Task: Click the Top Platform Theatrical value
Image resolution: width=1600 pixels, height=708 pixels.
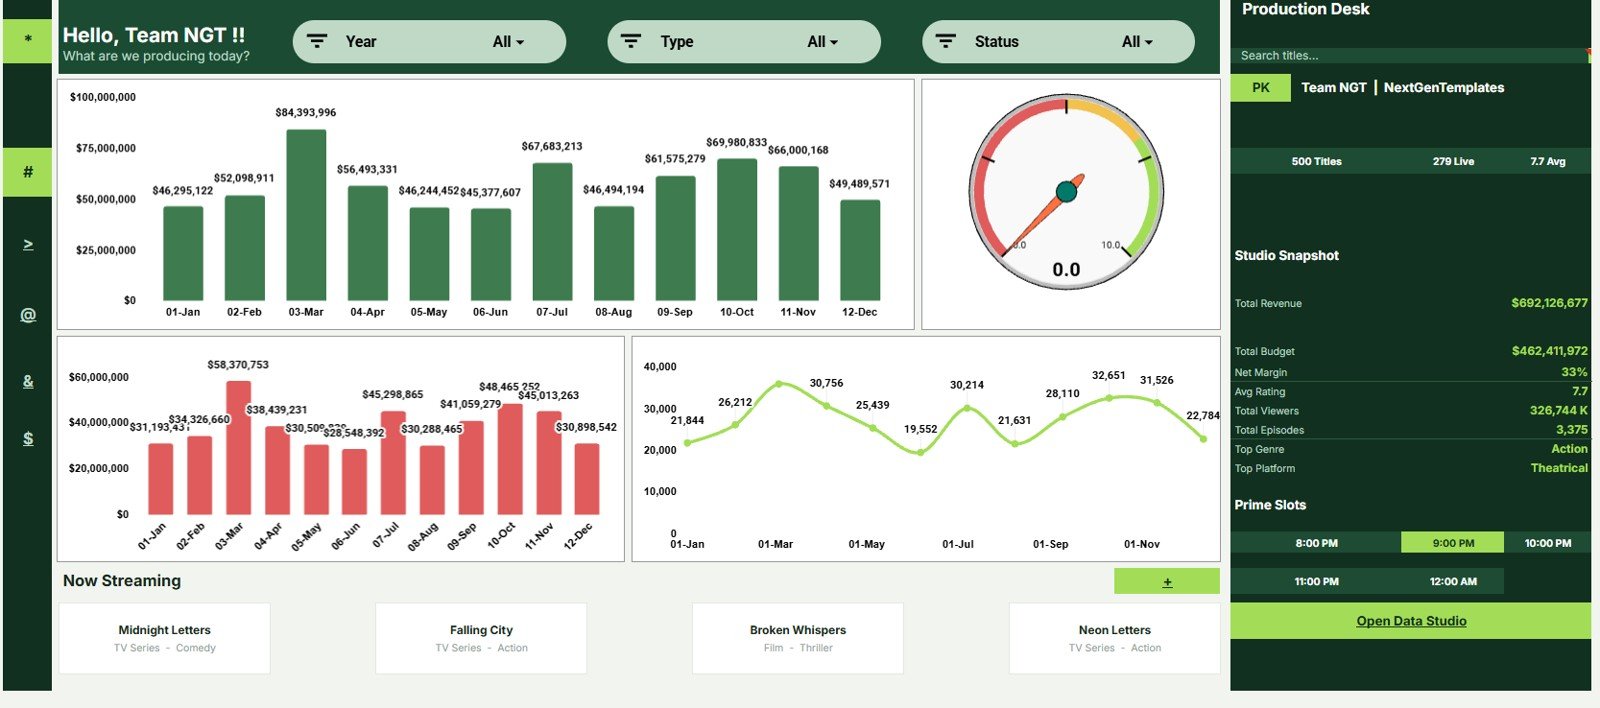Action: pyautogui.click(x=1559, y=468)
